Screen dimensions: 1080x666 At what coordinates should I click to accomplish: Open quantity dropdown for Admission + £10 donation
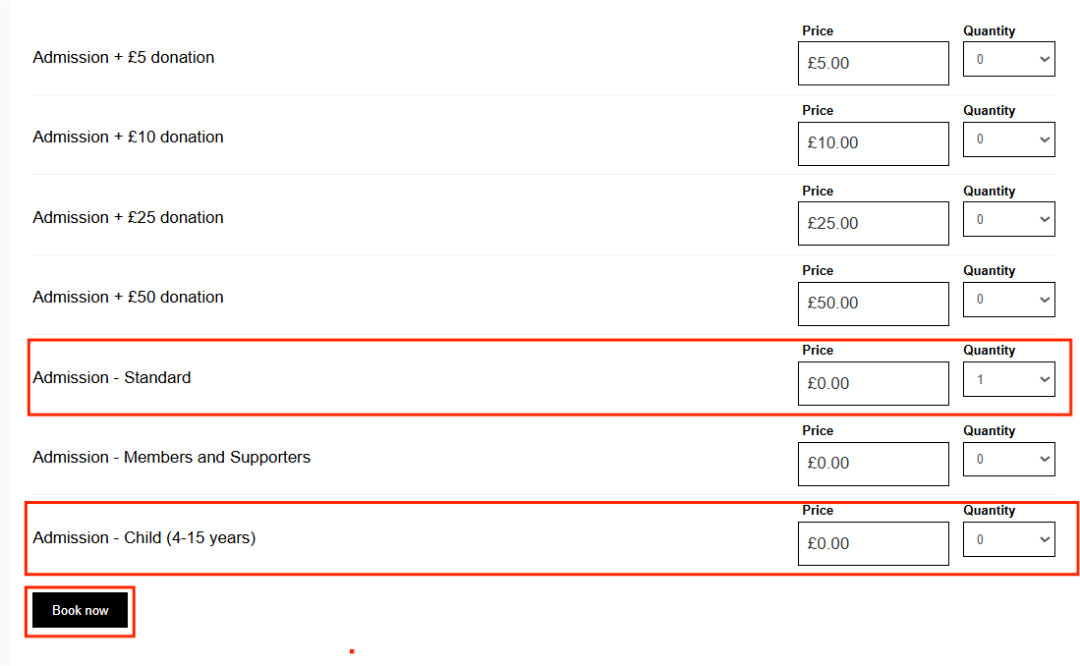[x=1008, y=139]
